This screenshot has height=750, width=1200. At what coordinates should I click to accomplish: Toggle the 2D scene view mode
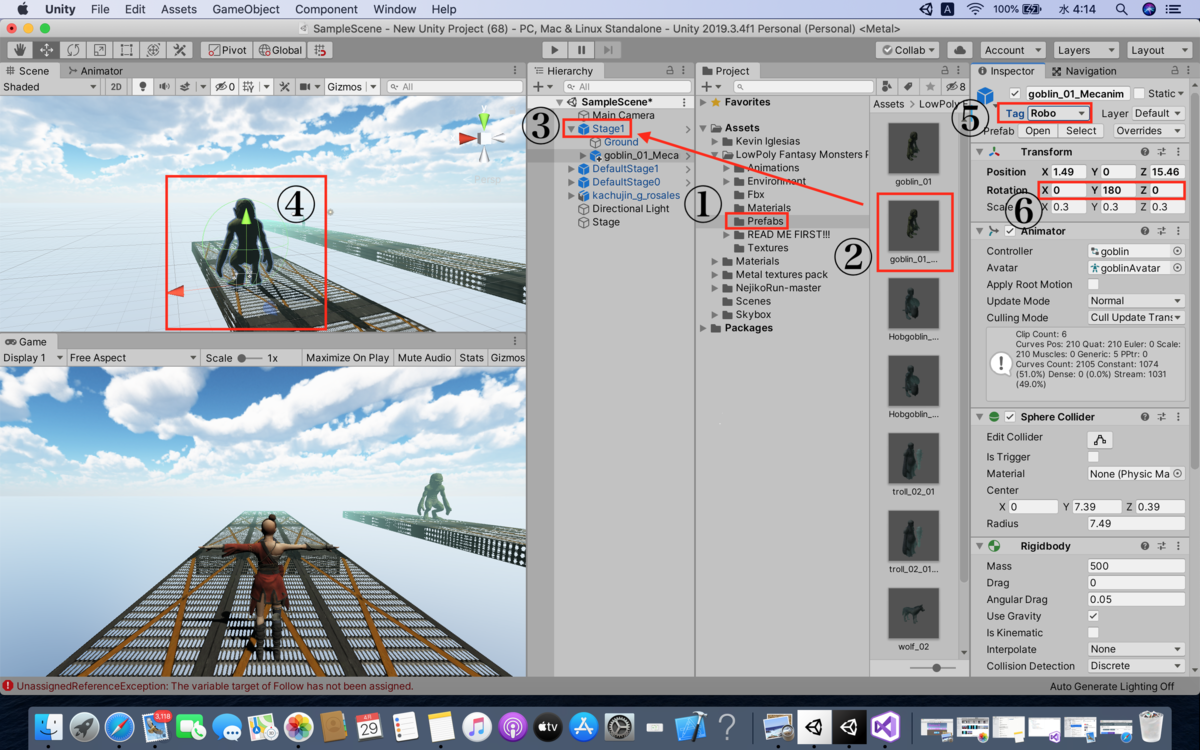116,87
